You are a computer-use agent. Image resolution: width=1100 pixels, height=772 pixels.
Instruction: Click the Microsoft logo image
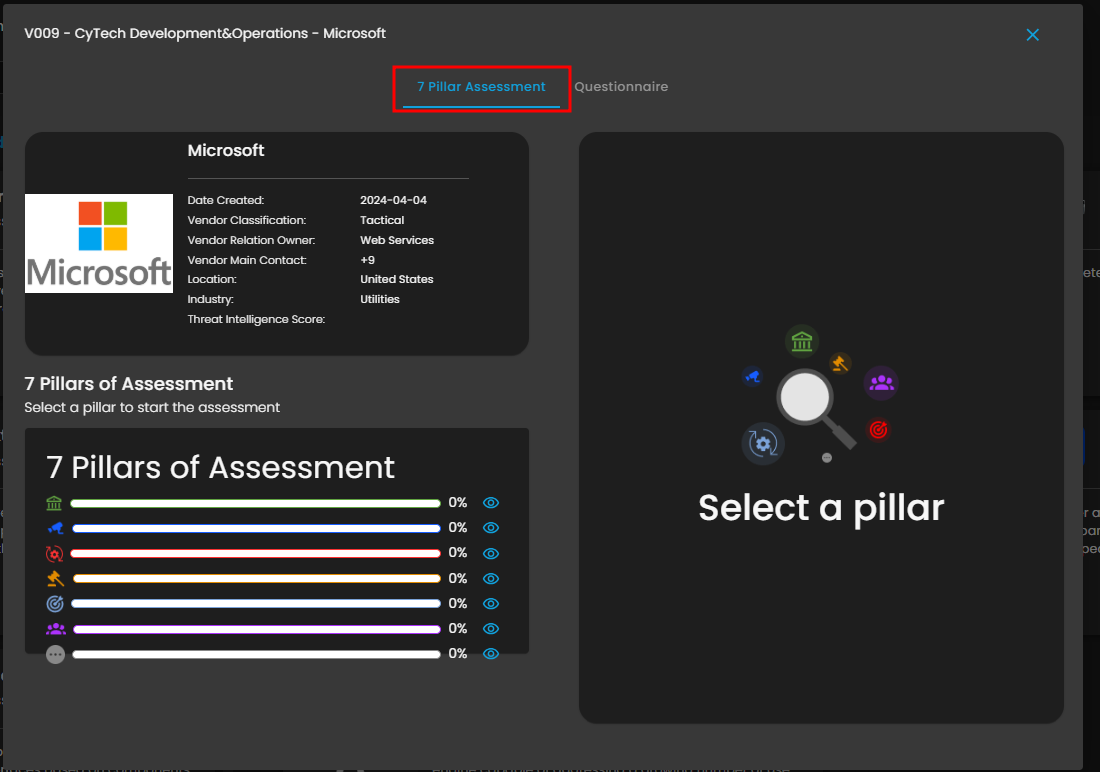(x=99, y=244)
